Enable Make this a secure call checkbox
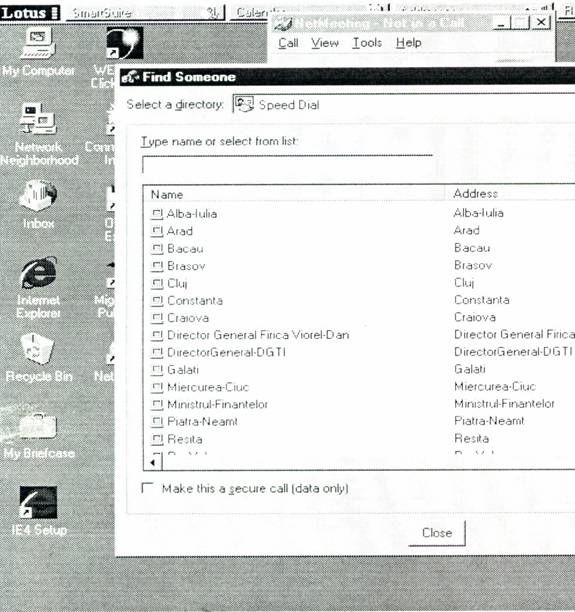The height and width of the screenshot is (612, 575). [148, 488]
